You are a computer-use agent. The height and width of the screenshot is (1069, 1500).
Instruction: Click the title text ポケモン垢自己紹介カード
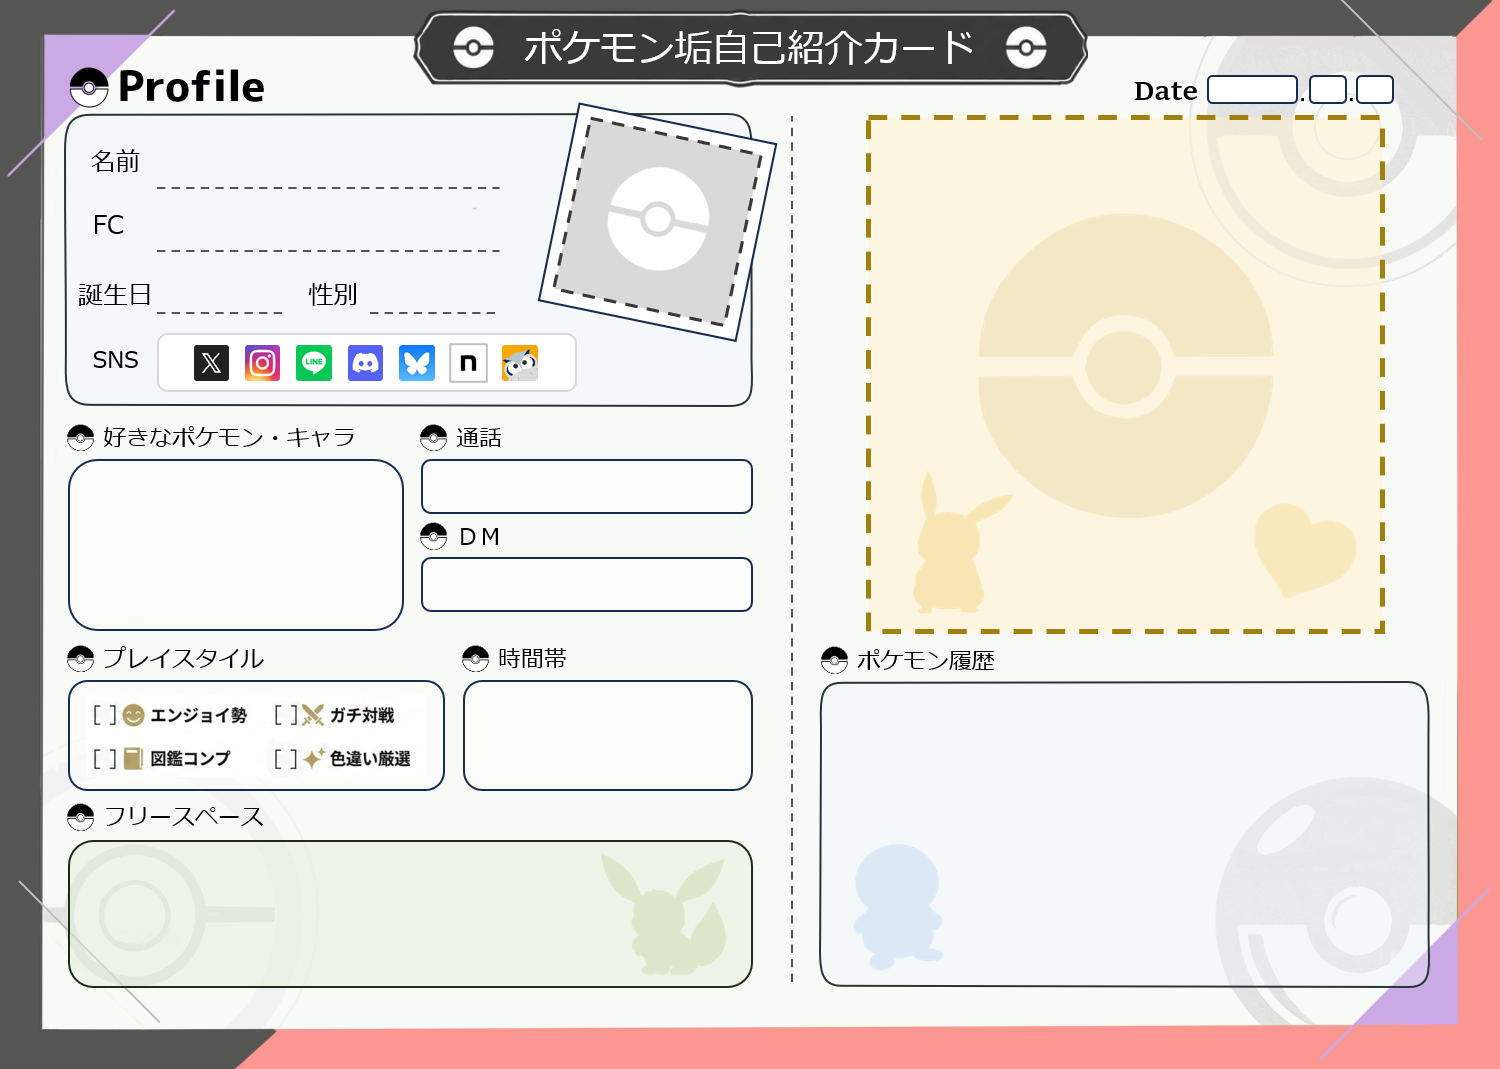749,47
